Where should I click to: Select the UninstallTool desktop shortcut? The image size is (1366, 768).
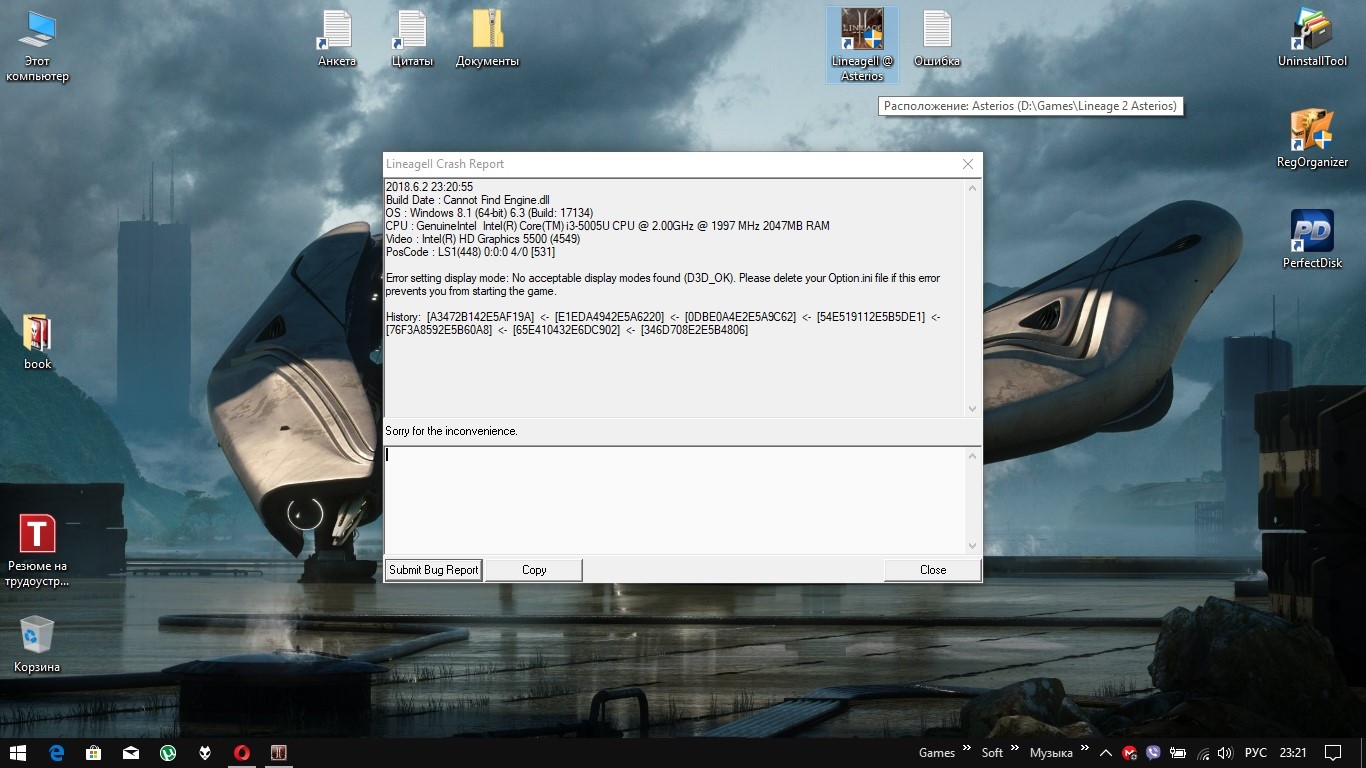click(x=1312, y=39)
